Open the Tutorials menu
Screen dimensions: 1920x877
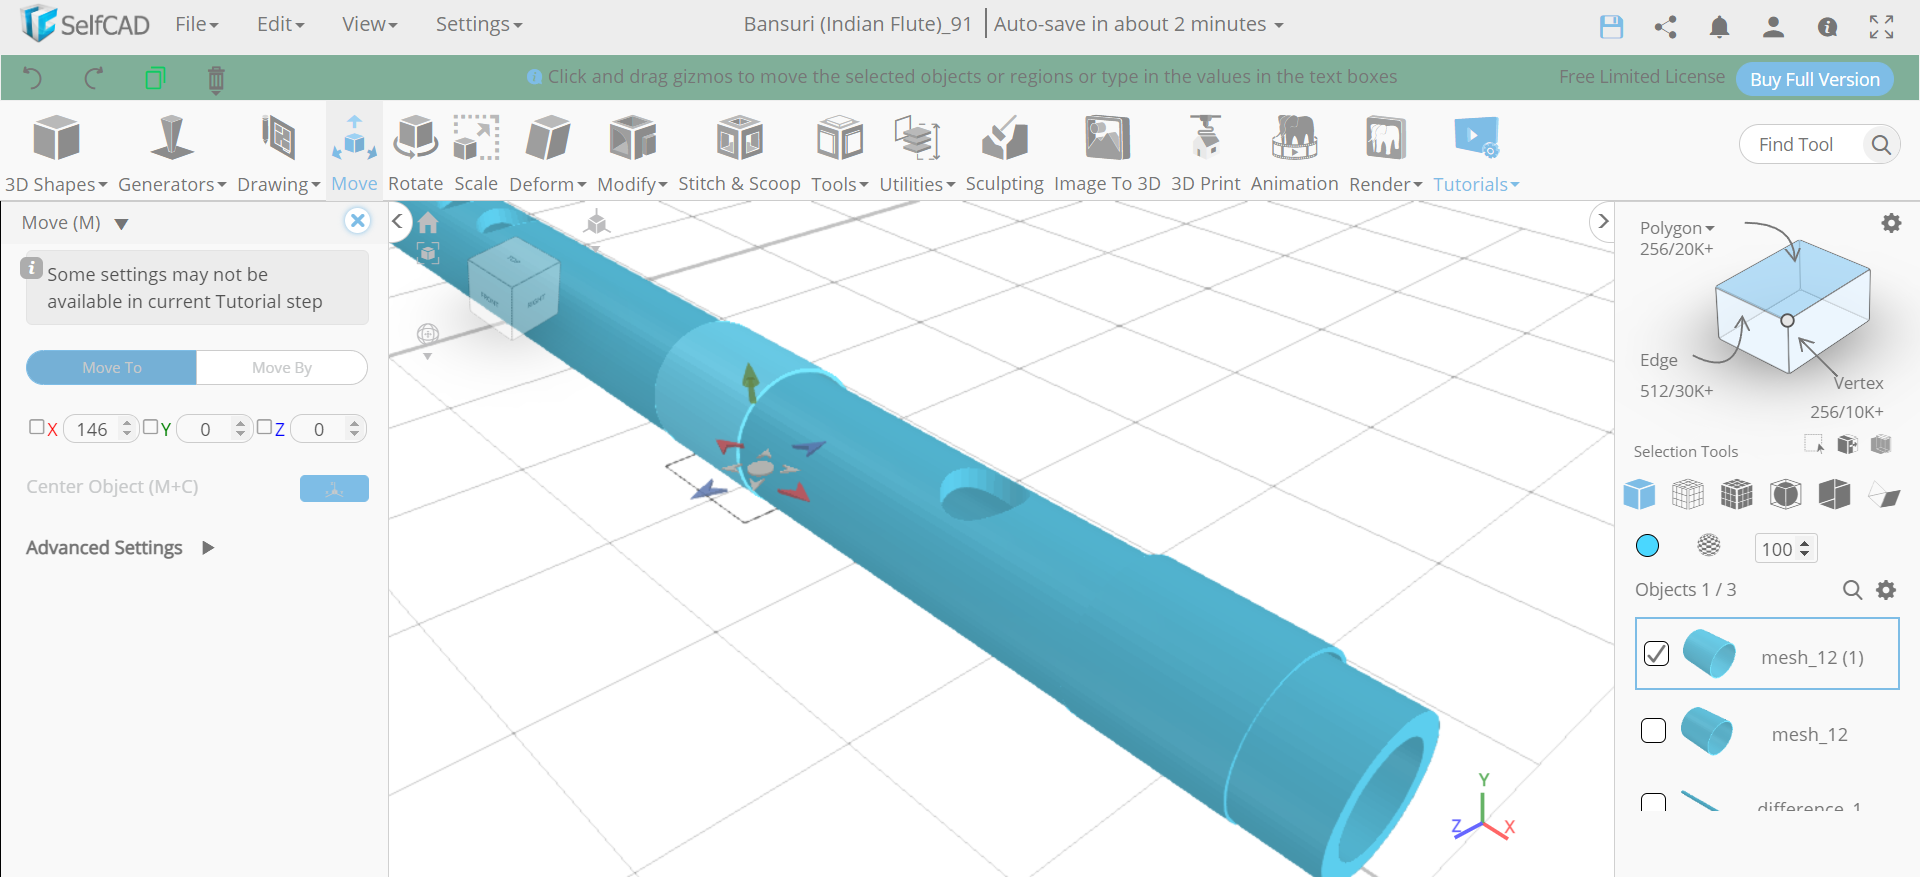tap(1476, 153)
